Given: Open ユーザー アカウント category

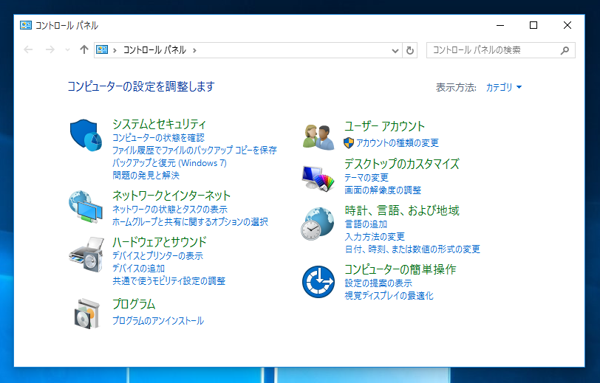Looking at the screenshot, I should pos(385,126).
